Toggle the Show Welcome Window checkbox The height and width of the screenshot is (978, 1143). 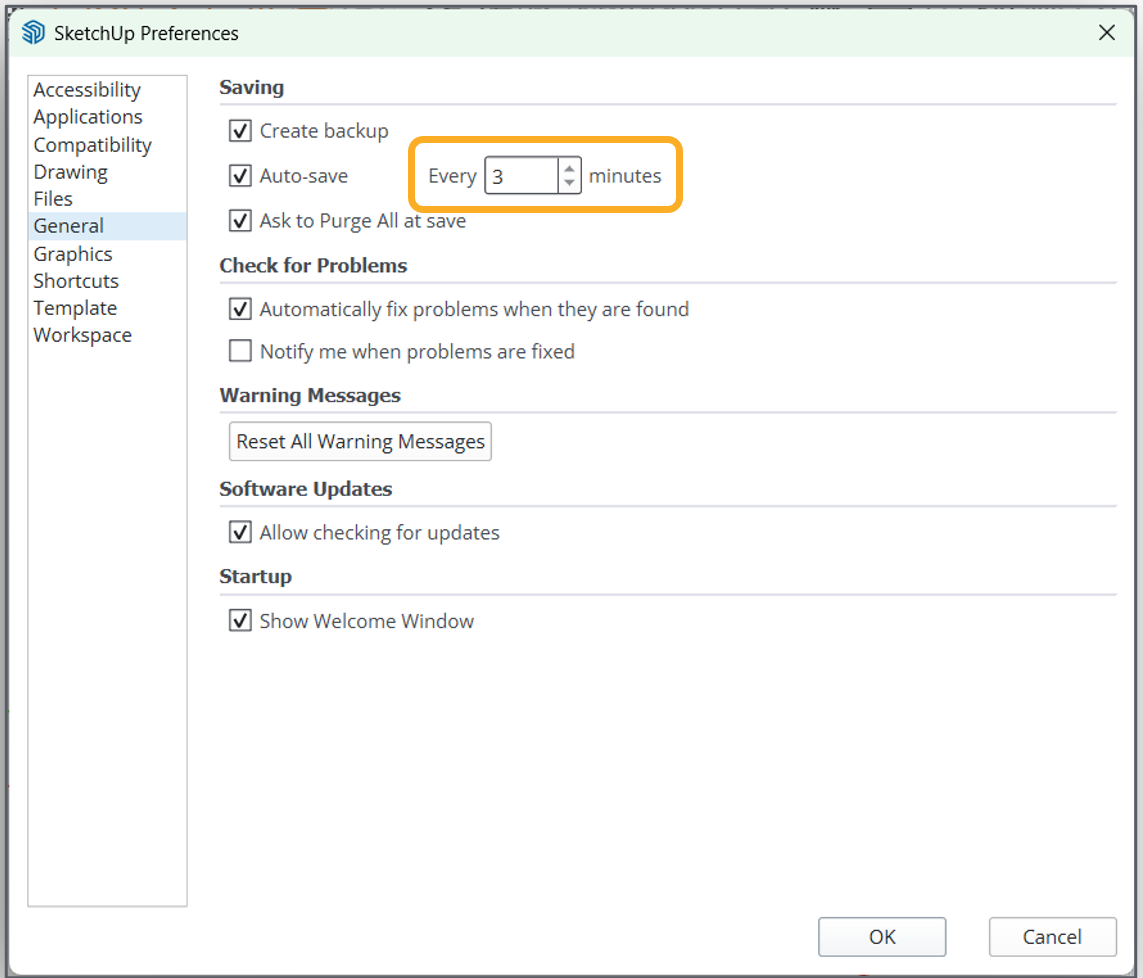tap(240, 621)
